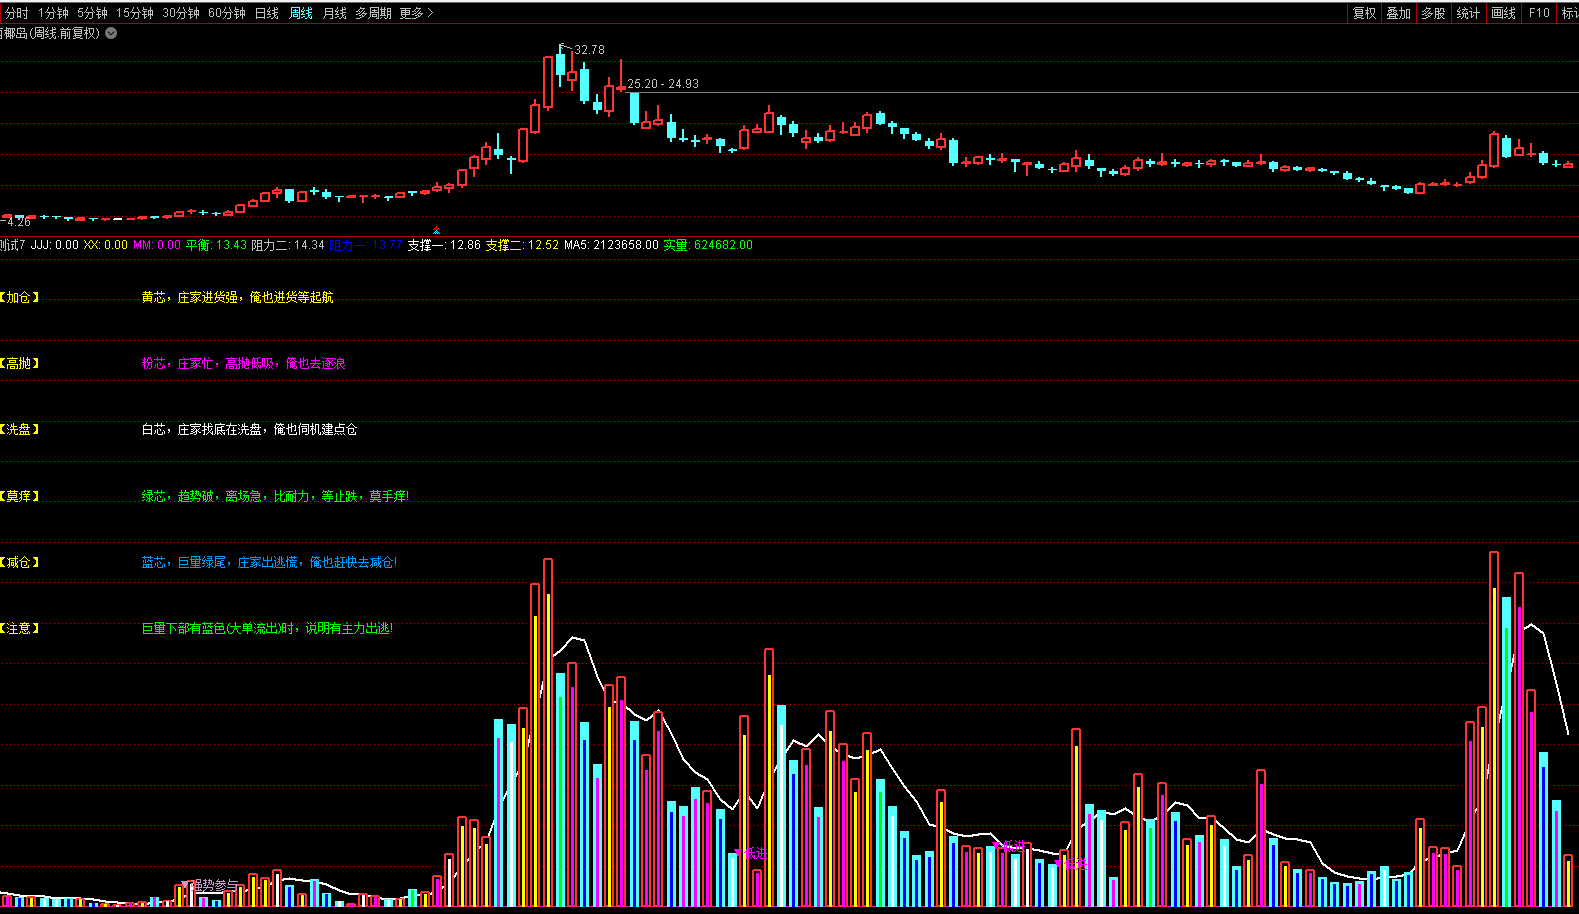1579x914 pixels.
Task: Click the 统计 statistics button
Action: (1468, 13)
